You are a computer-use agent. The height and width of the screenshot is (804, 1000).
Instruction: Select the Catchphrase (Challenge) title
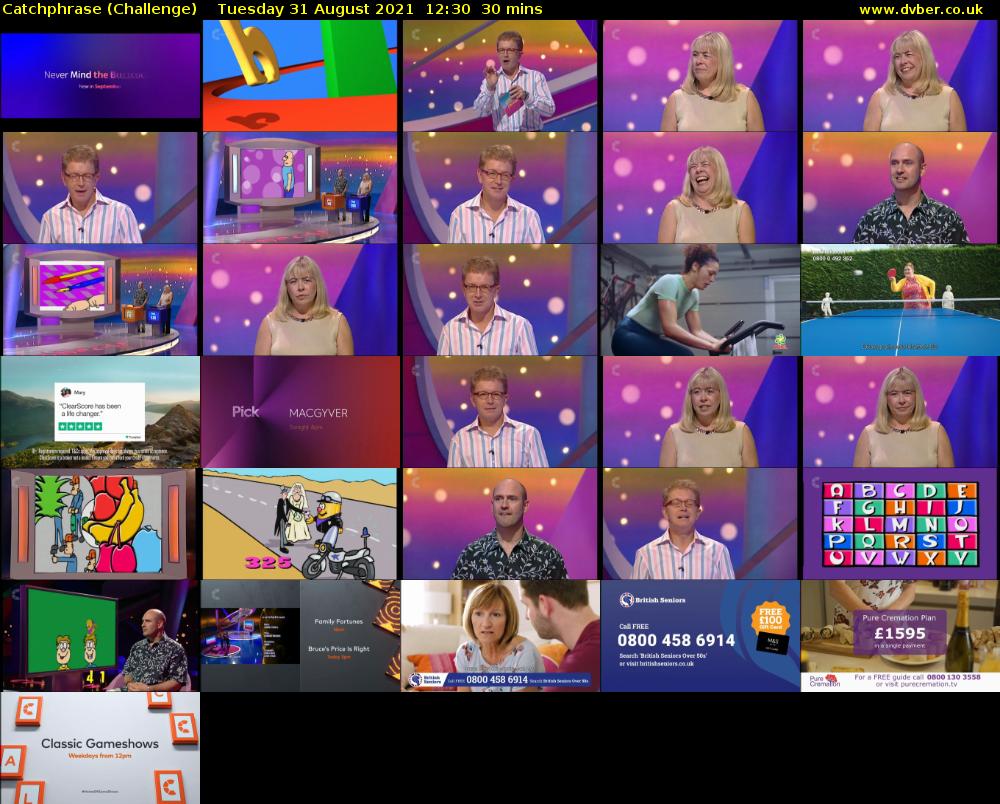pyautogui.click(x=96, y=9)
